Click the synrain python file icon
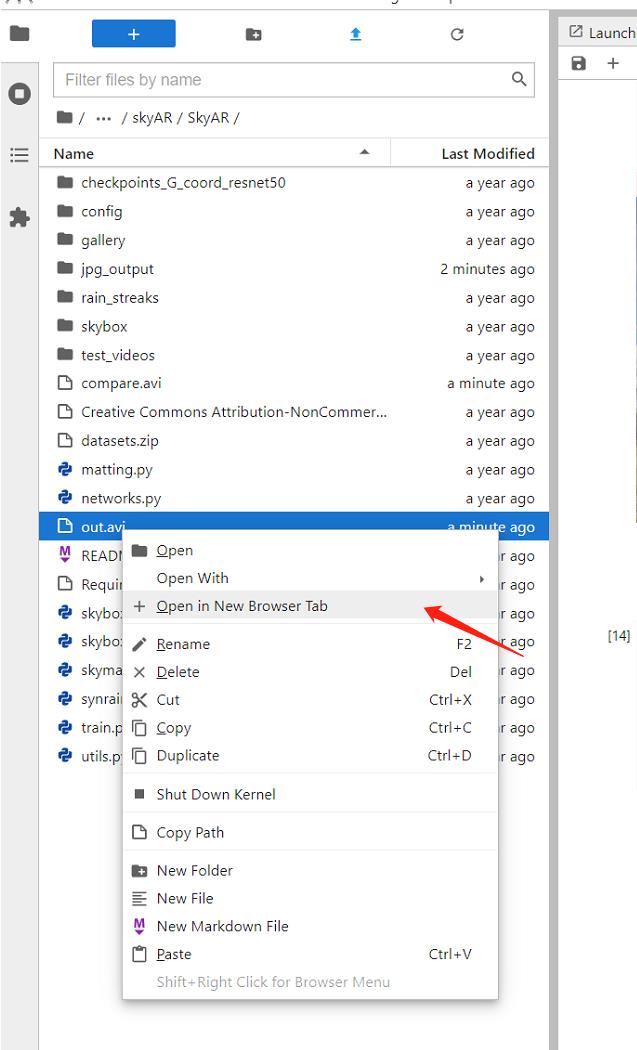The width and height of the screenshot is (637, 1050). (65, 698)
